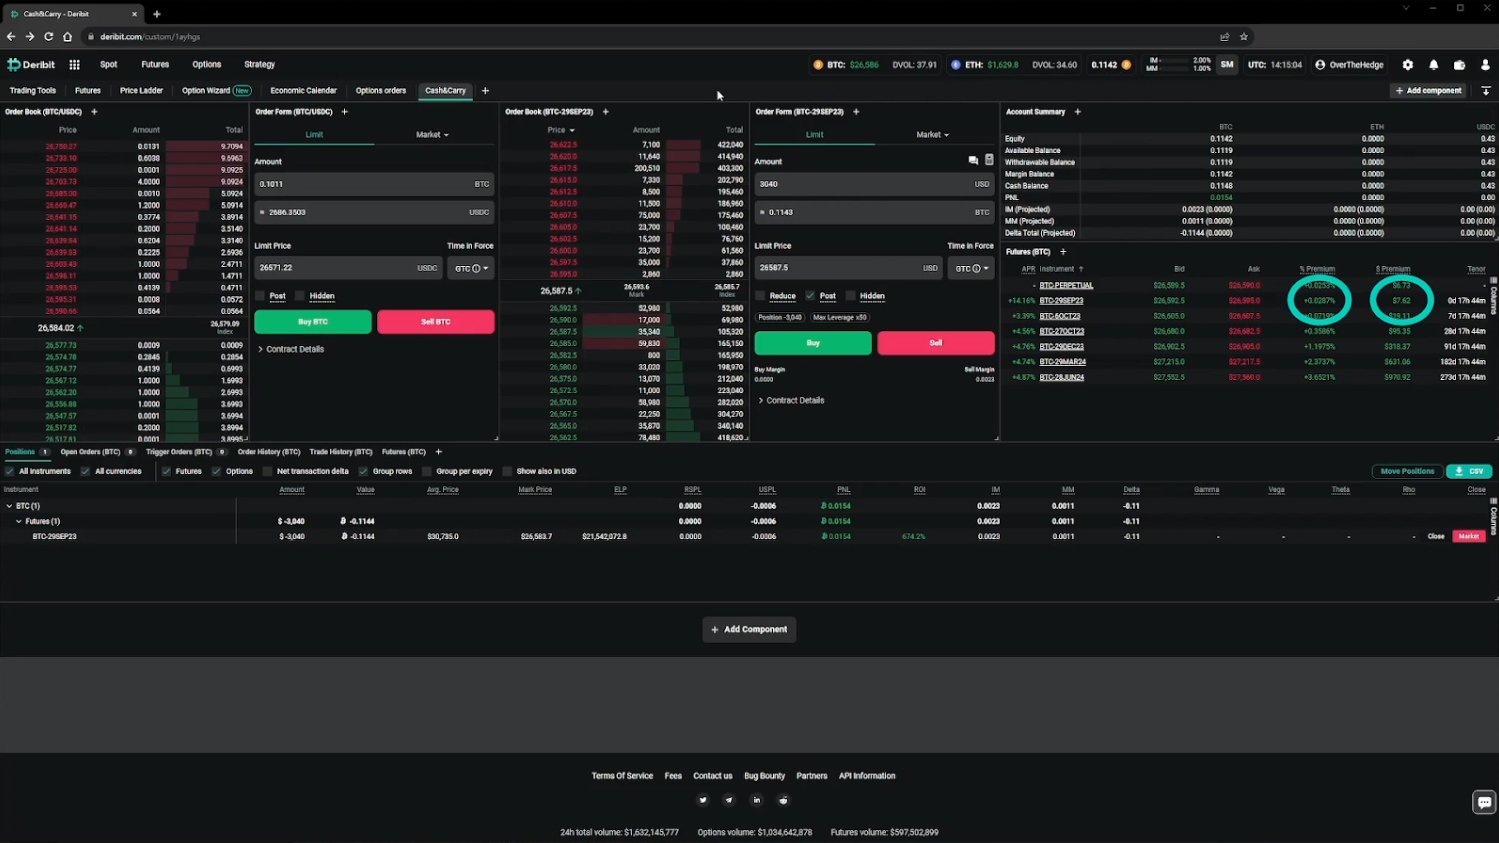Viewport: 1499px width, 843px height.
Task: Open the chat bubble icon in BTC-29SEP23 order form
Action: (x=973, y=160)
